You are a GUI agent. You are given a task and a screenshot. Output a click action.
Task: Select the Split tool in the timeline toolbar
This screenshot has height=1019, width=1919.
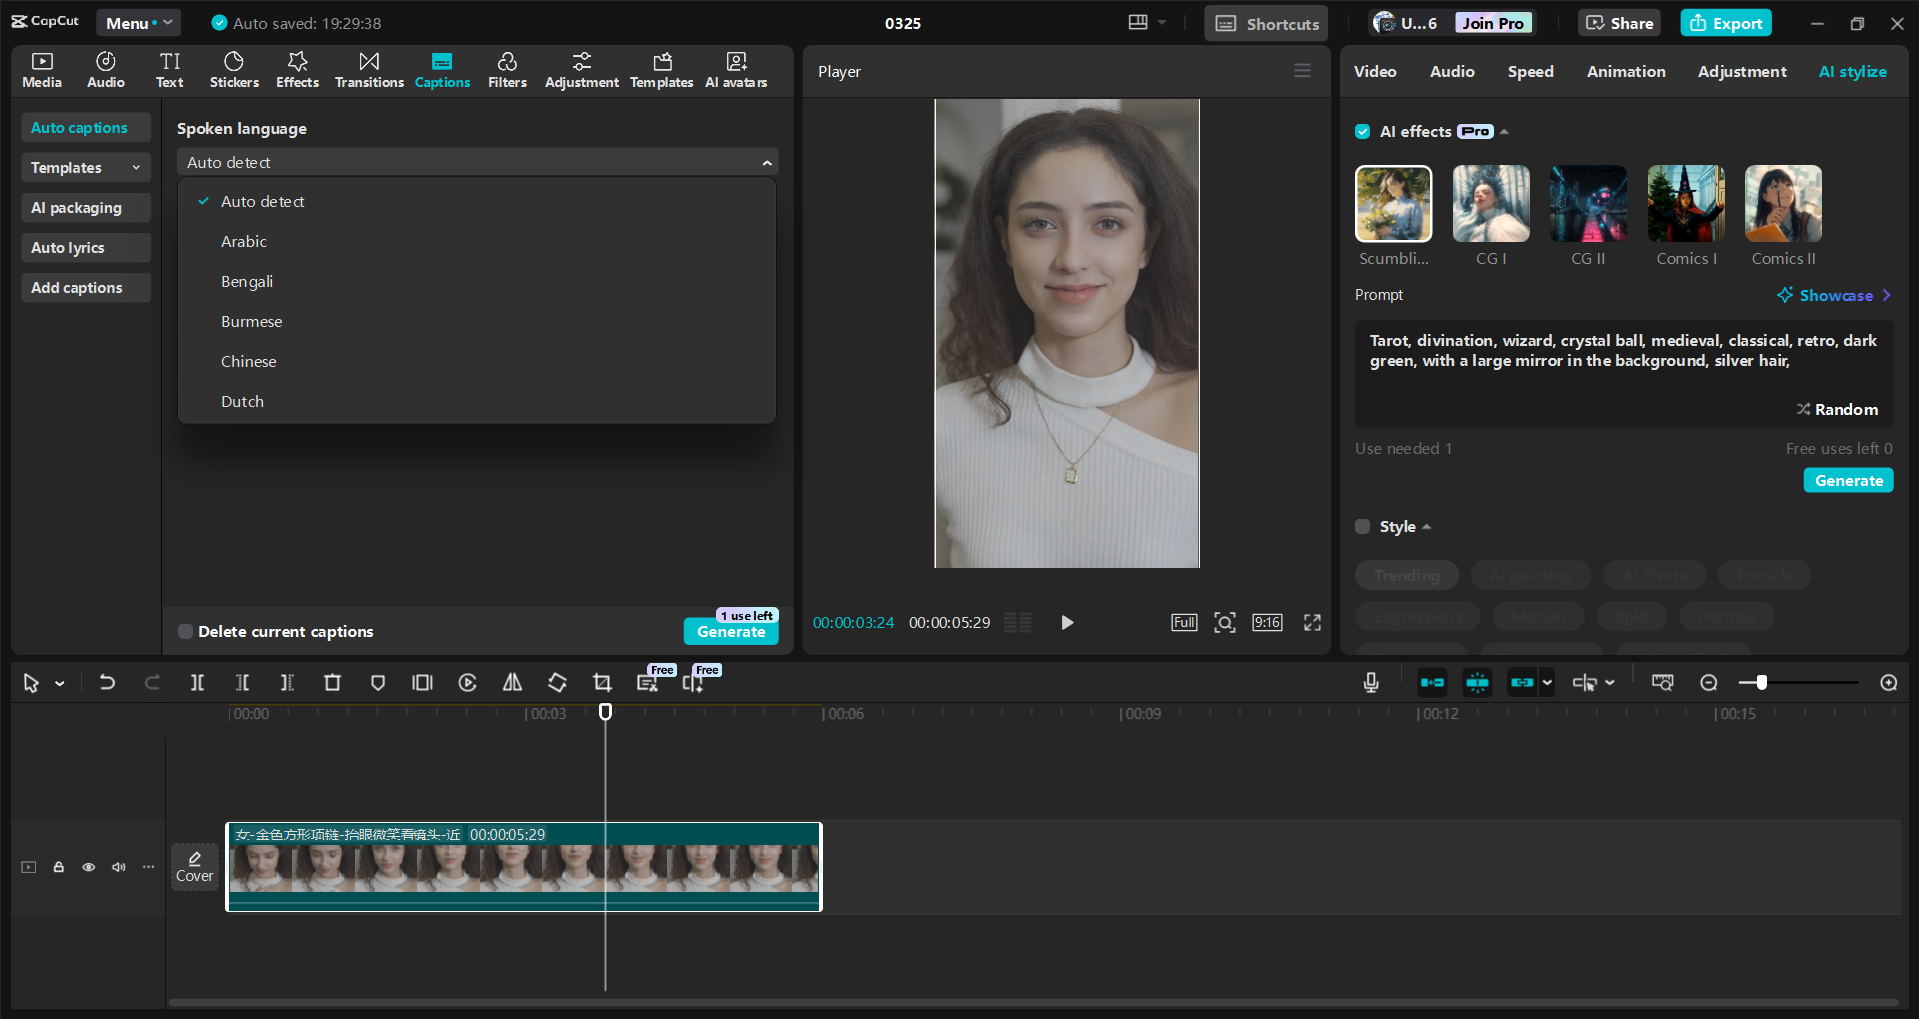coord(197,682)
